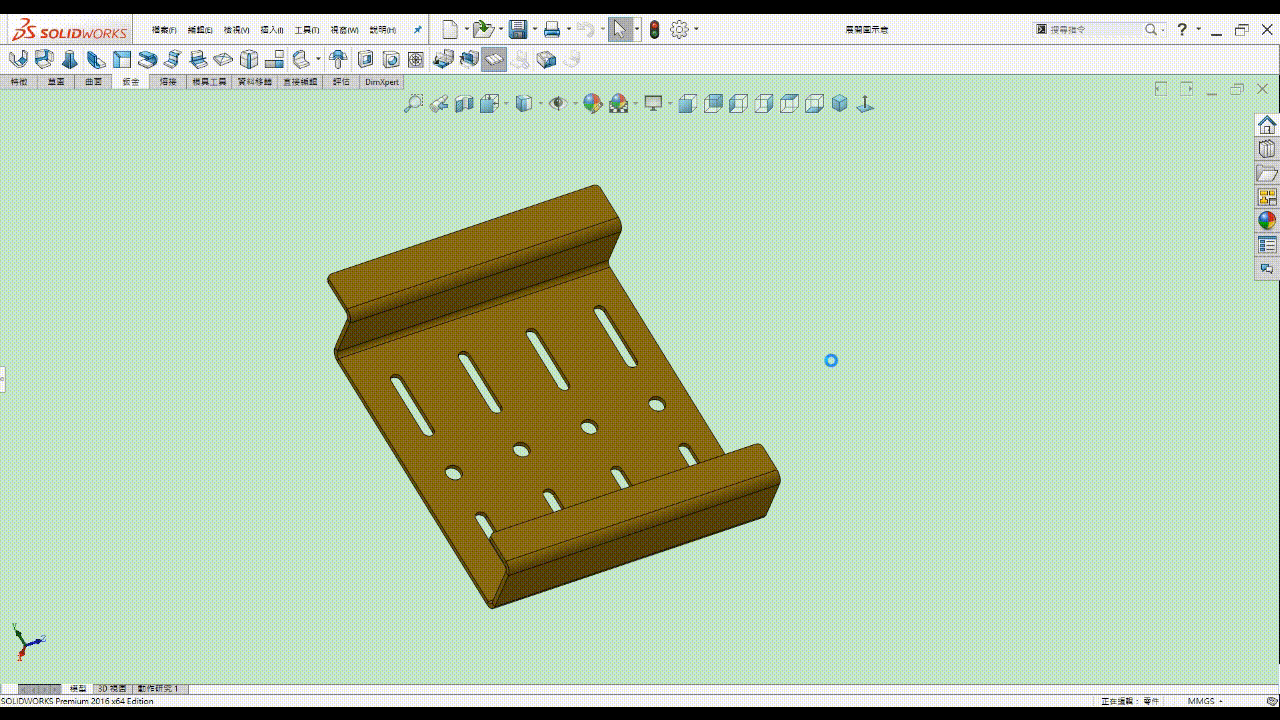Toggle Hide/Show Items eye icon
Image resolution: width=1280 pixels, height=720 pixels.
[x=558, y=103]
